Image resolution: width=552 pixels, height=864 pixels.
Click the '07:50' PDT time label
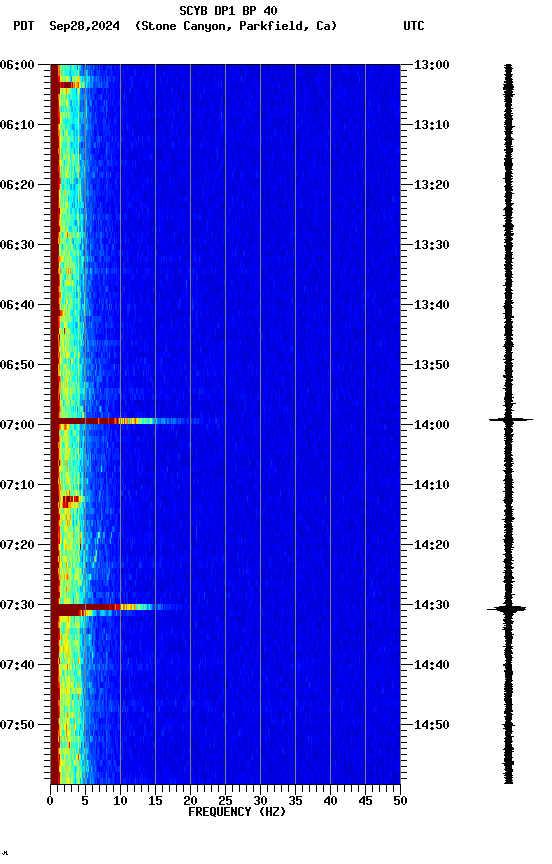[x=17, y=725]
